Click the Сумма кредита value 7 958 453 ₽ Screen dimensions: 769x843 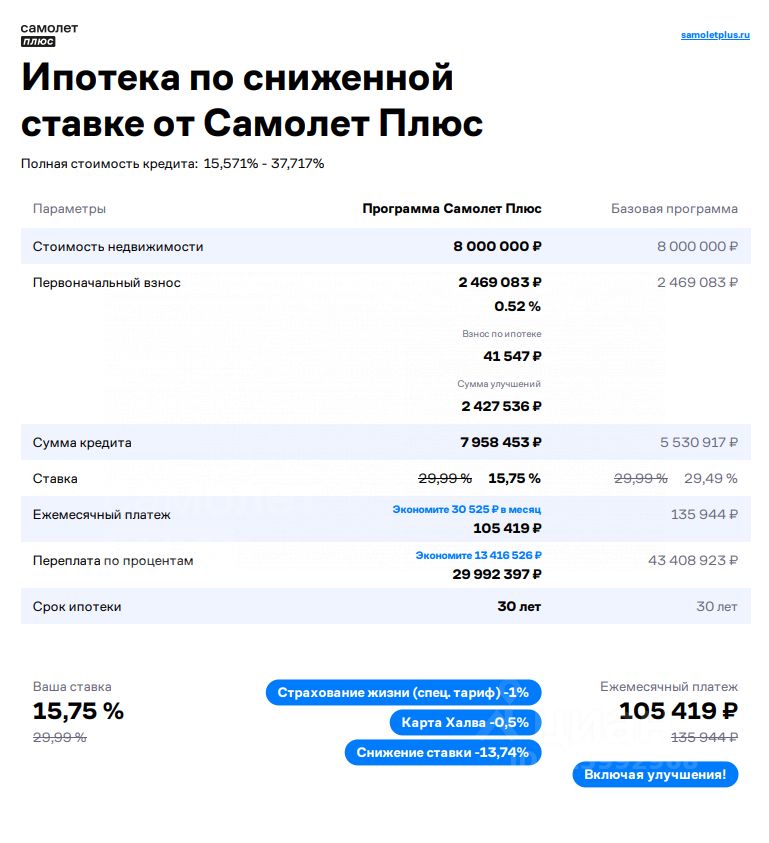click(x=499, y=442)
